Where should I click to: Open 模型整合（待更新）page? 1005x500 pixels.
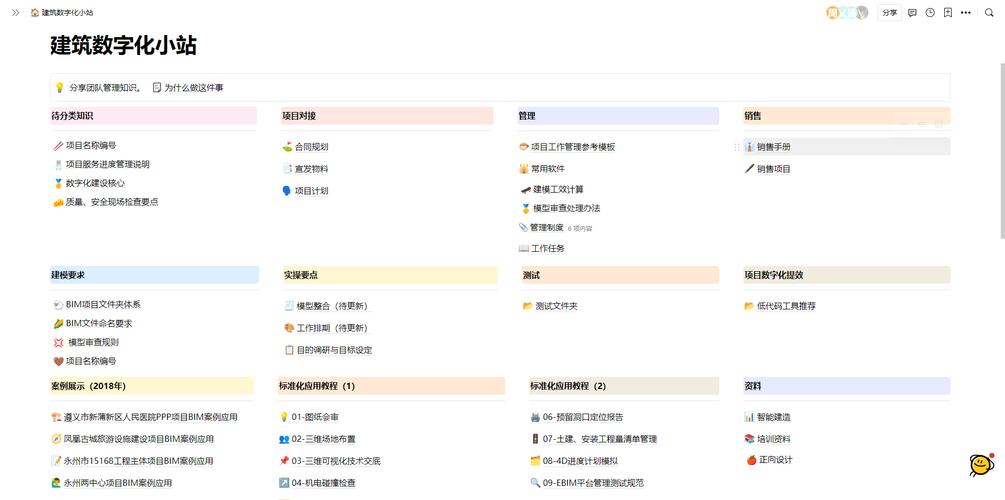click(326, 306)
